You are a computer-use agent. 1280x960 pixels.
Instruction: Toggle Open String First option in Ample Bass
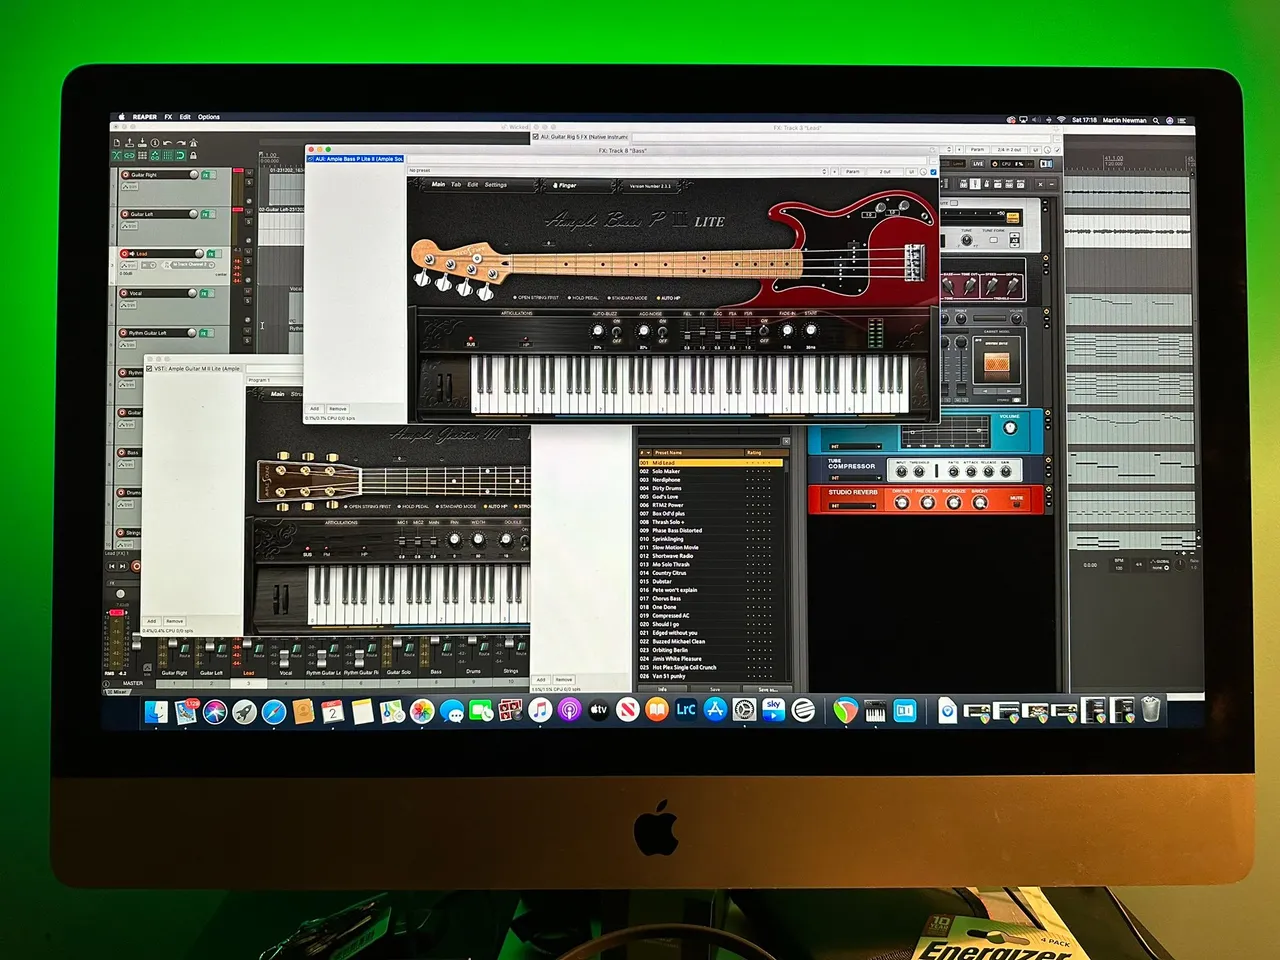(534, 298)
